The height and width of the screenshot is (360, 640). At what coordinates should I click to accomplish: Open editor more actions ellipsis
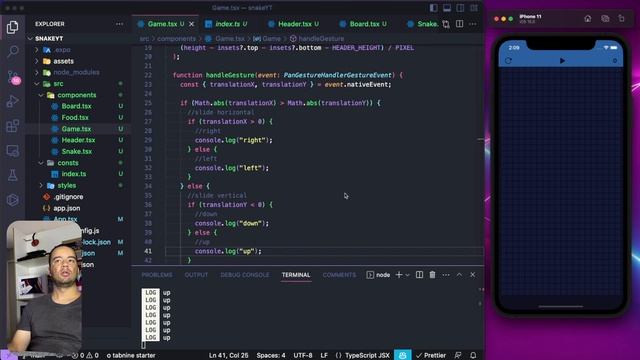tap(473, 24)
